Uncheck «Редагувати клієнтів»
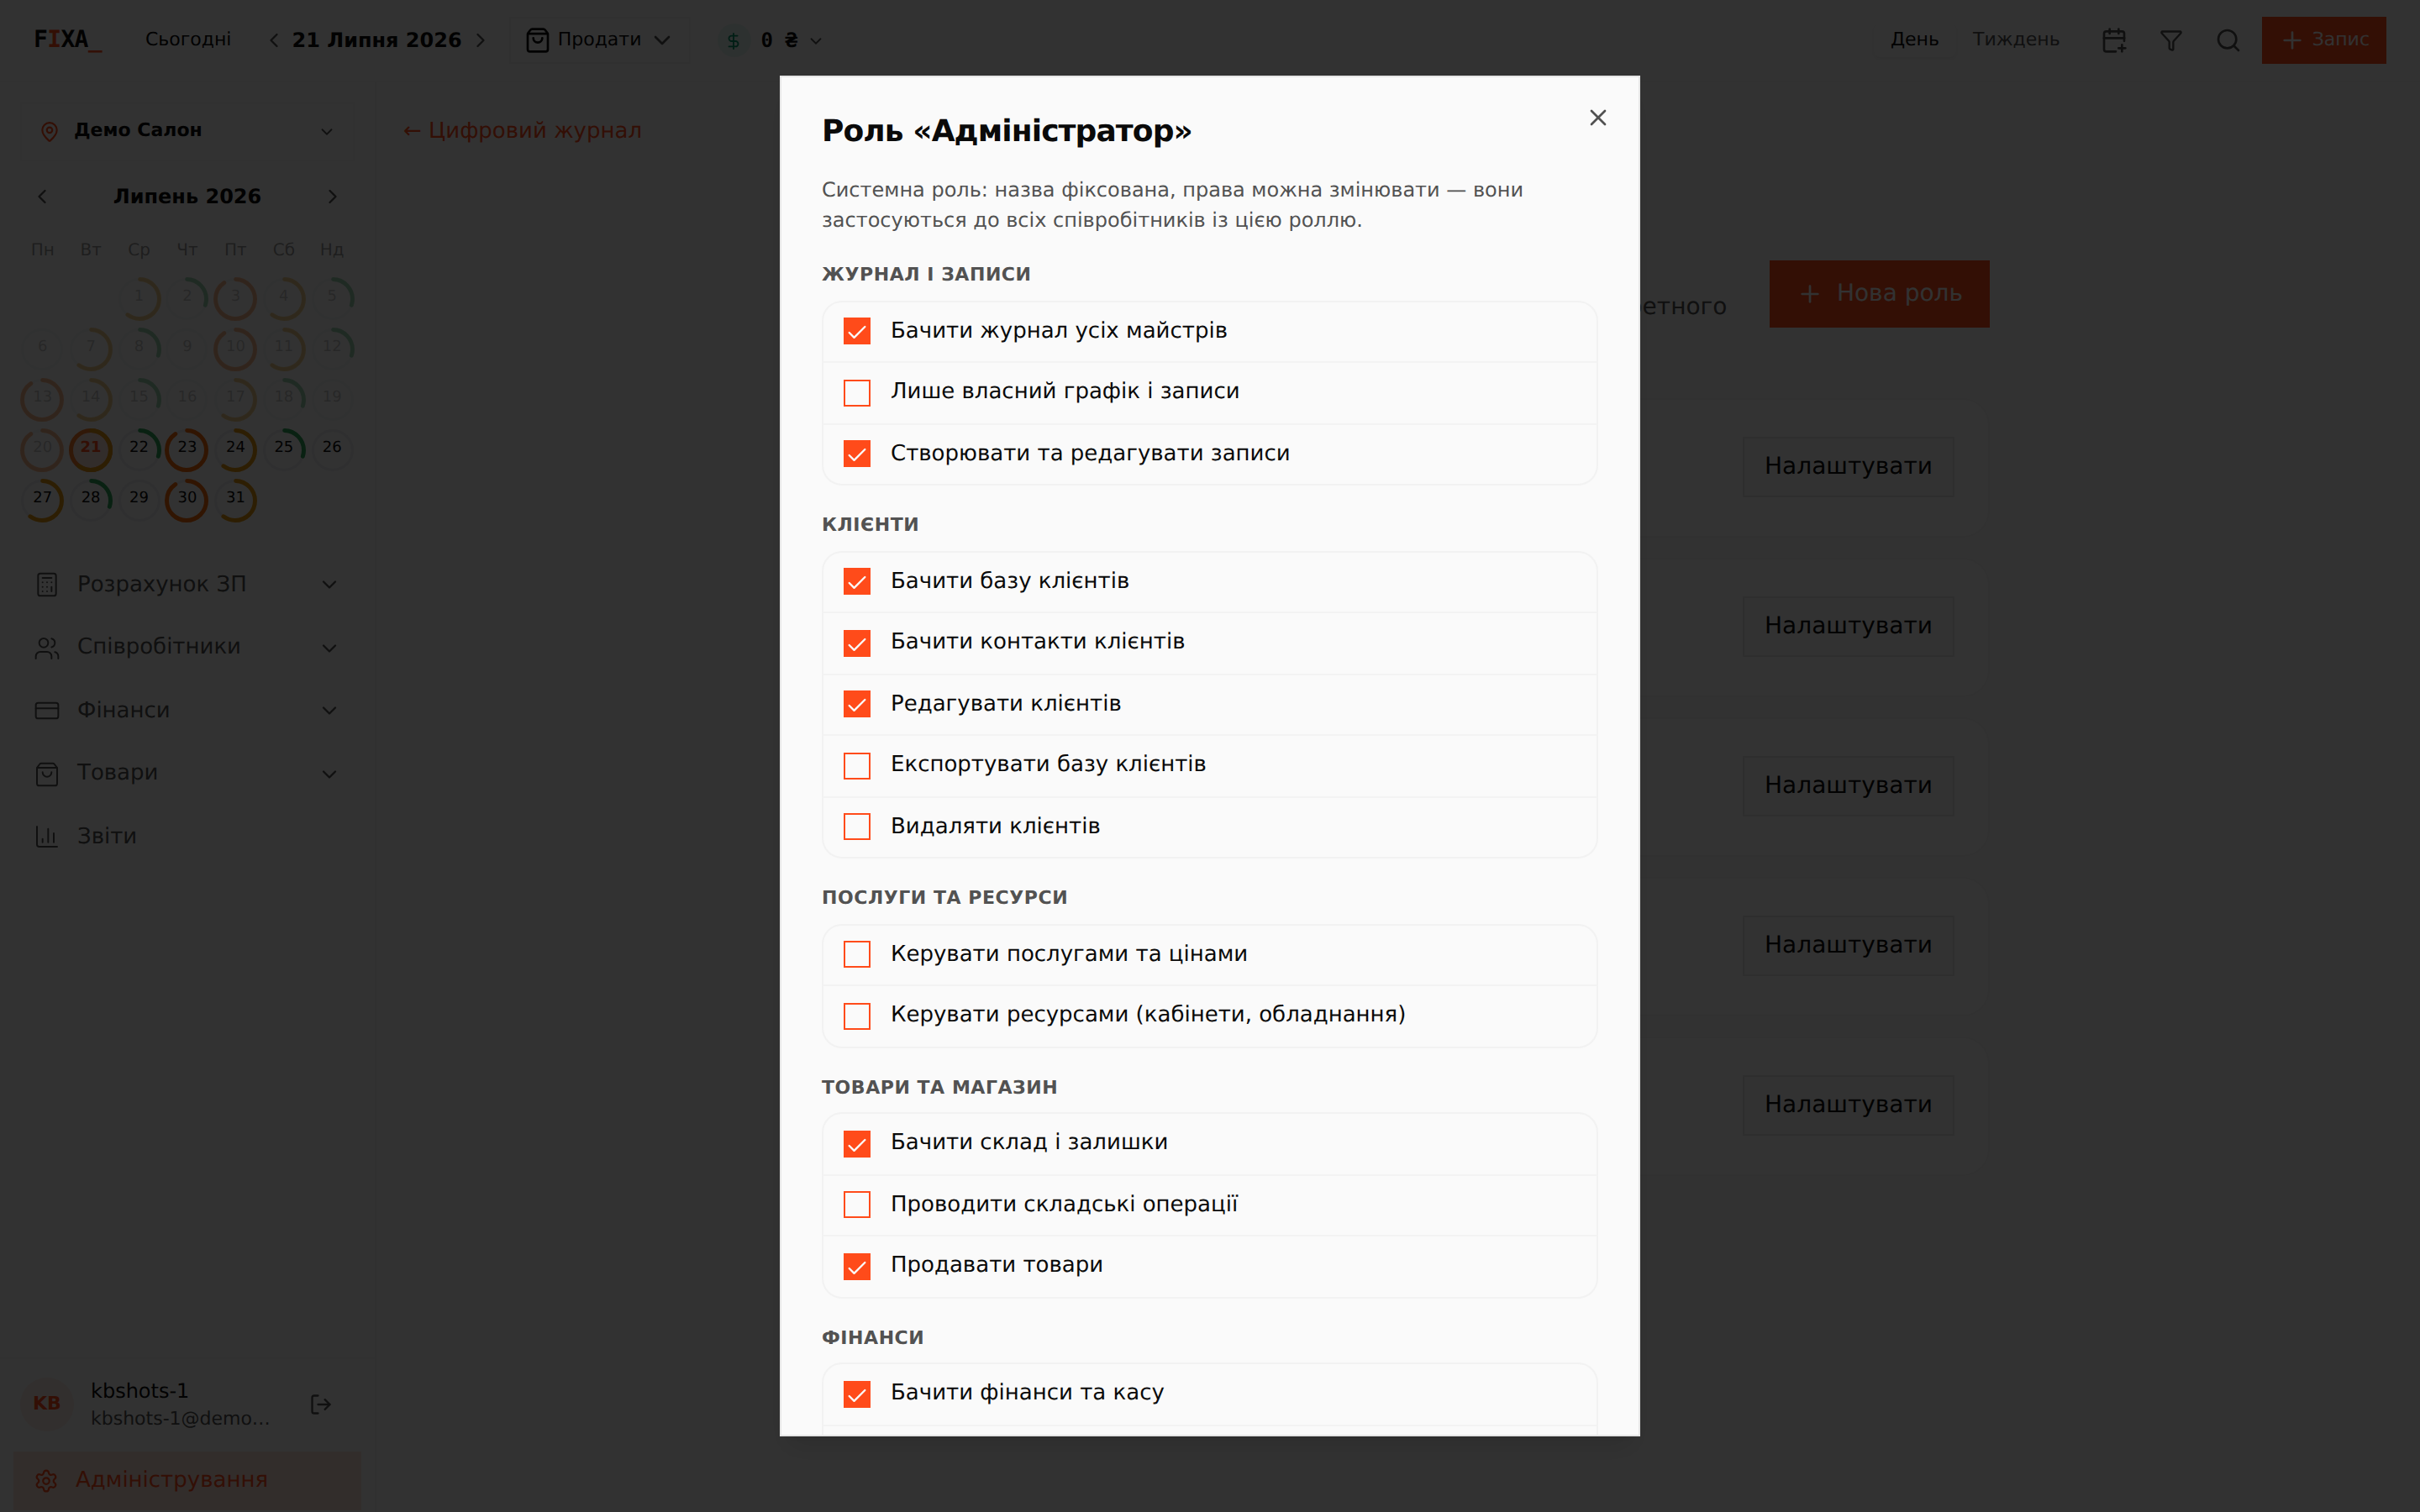The width and height of the screenshot is (2420, 1512). [857, 704]
